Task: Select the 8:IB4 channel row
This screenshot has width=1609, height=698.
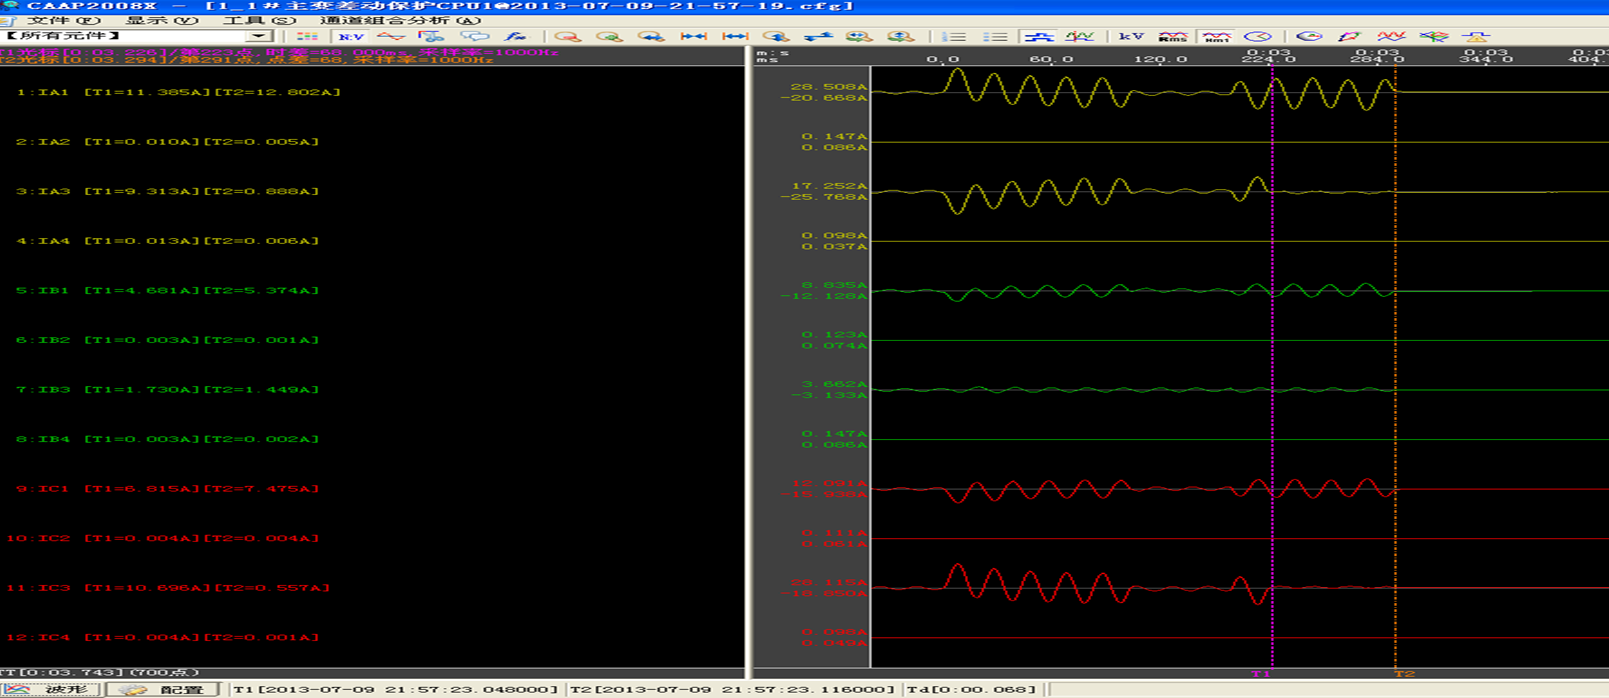Action: (x=168, y=439)
